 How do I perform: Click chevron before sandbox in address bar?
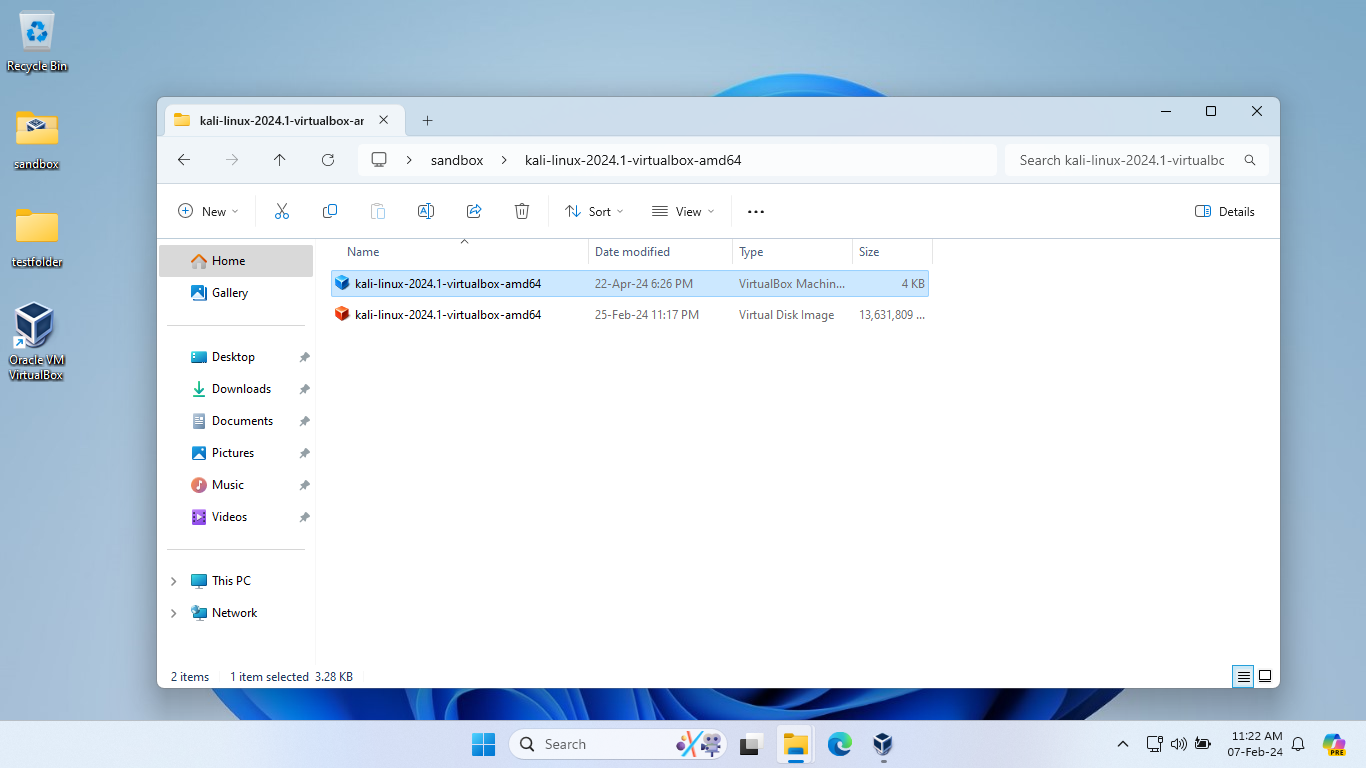click(x=409, y=160)
